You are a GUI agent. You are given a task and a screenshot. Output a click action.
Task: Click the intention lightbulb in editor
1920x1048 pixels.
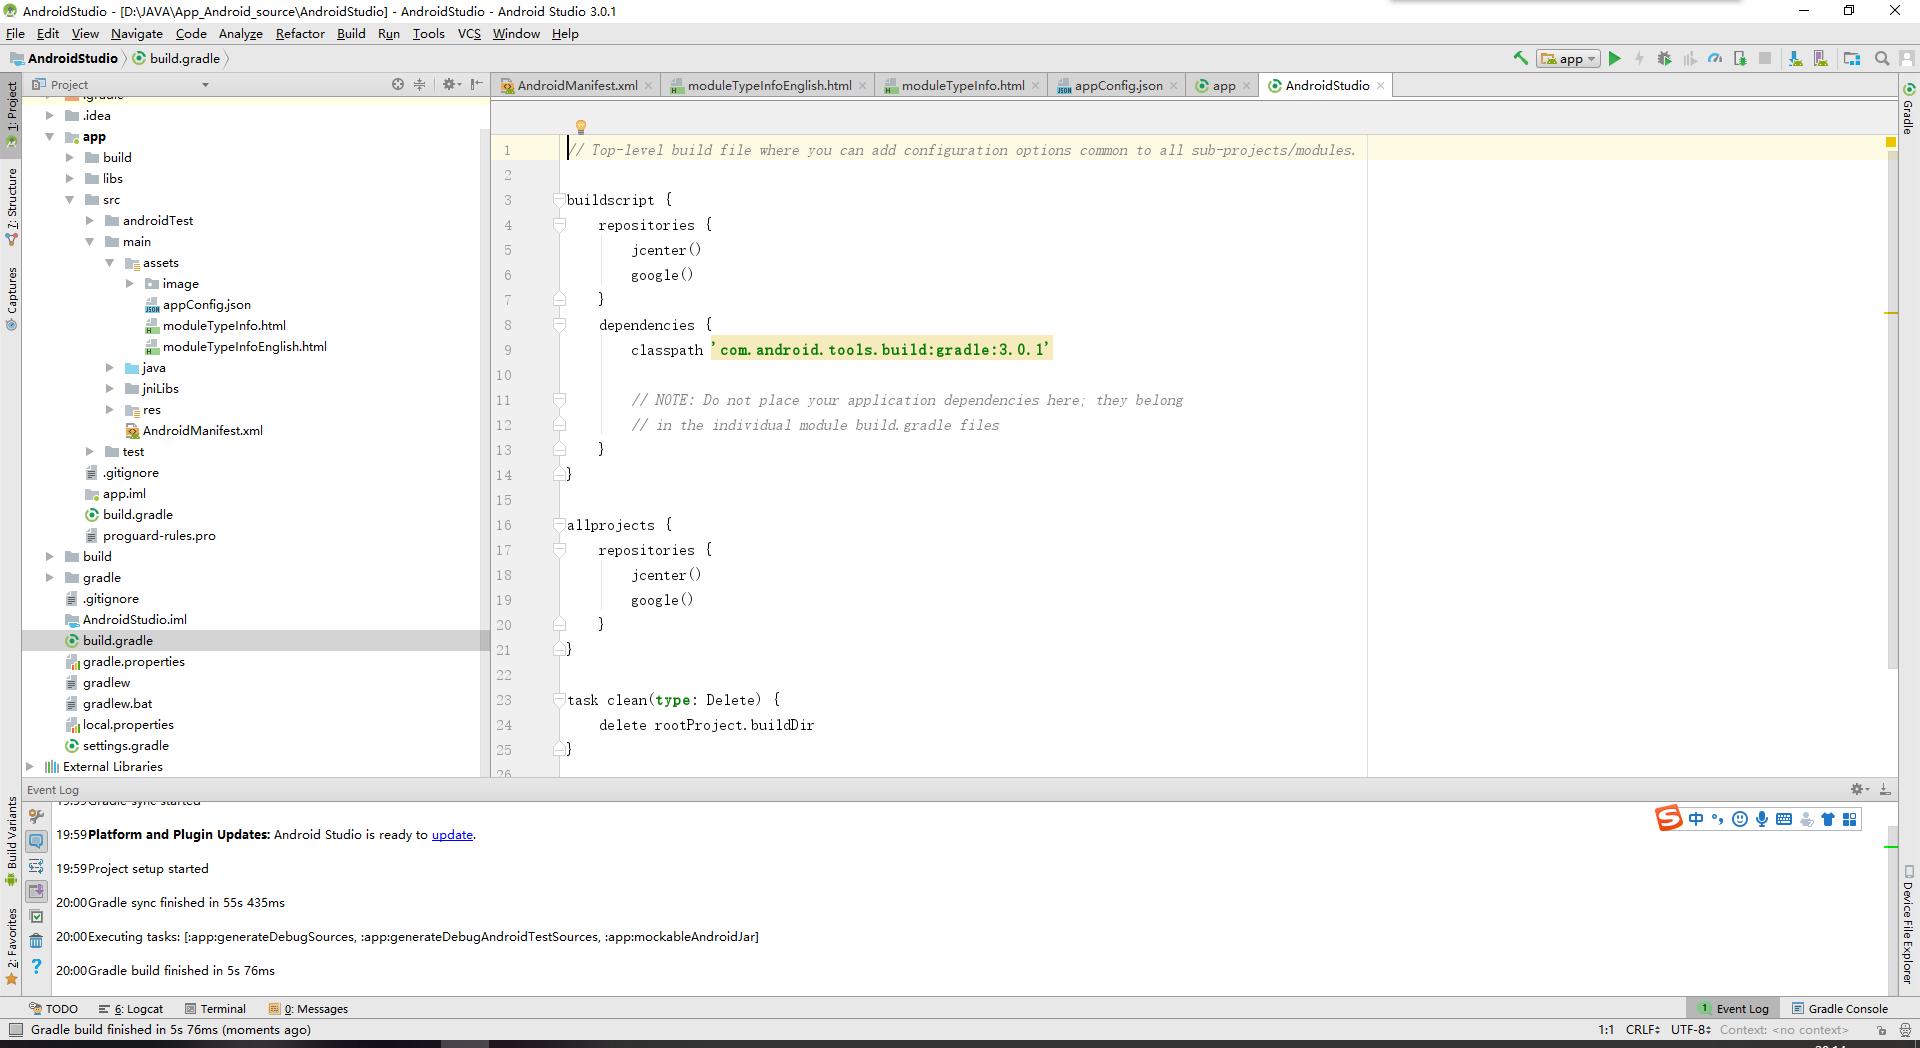(580, 127)
